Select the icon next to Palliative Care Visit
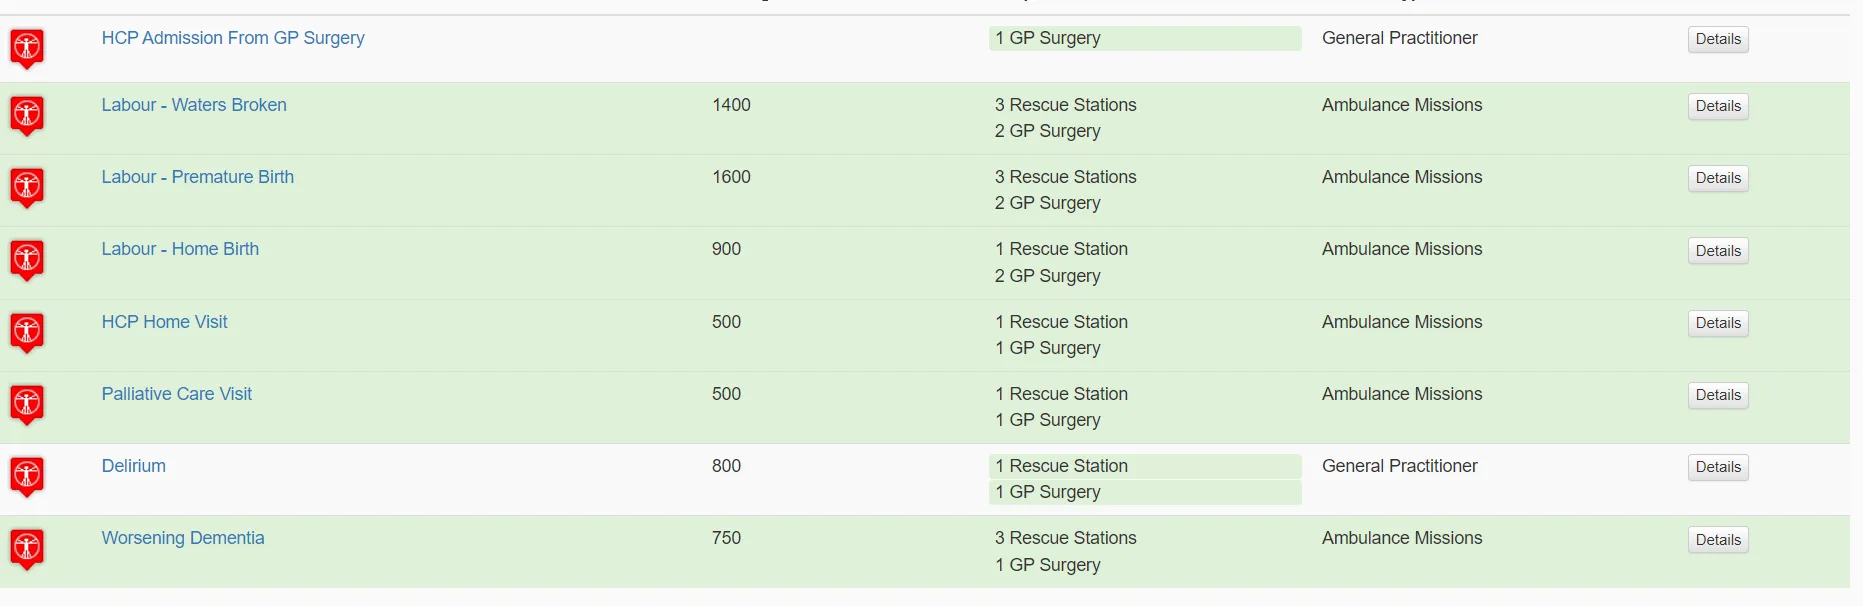The width and height of the screenshot is (1863, 606). pos(27,405)
